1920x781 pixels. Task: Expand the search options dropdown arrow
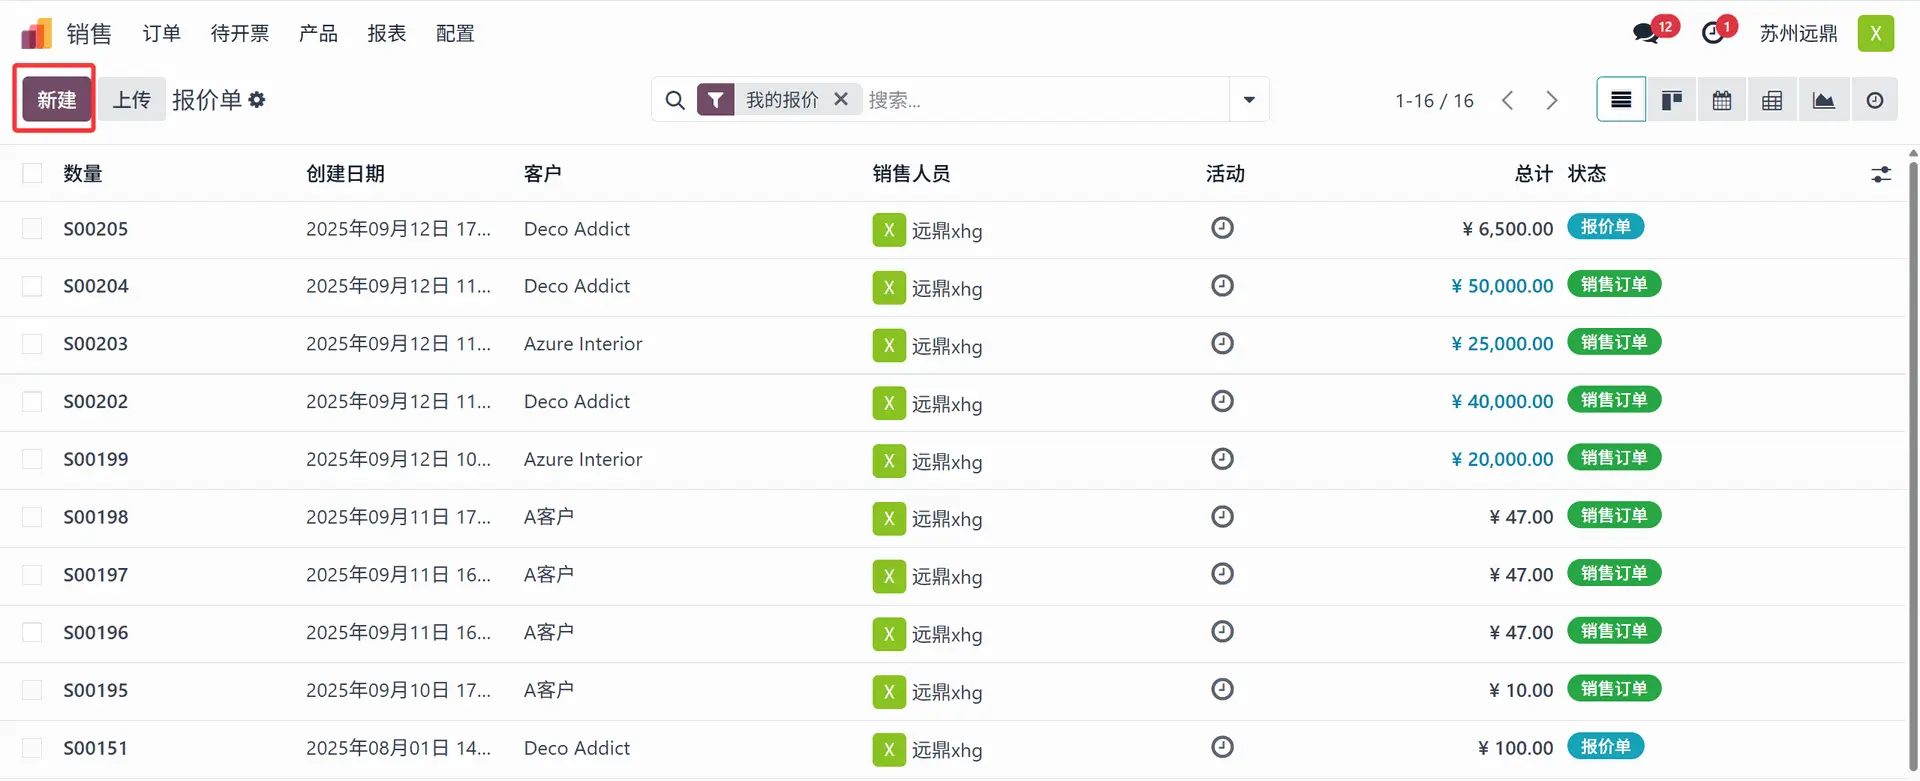(1249, 100)
